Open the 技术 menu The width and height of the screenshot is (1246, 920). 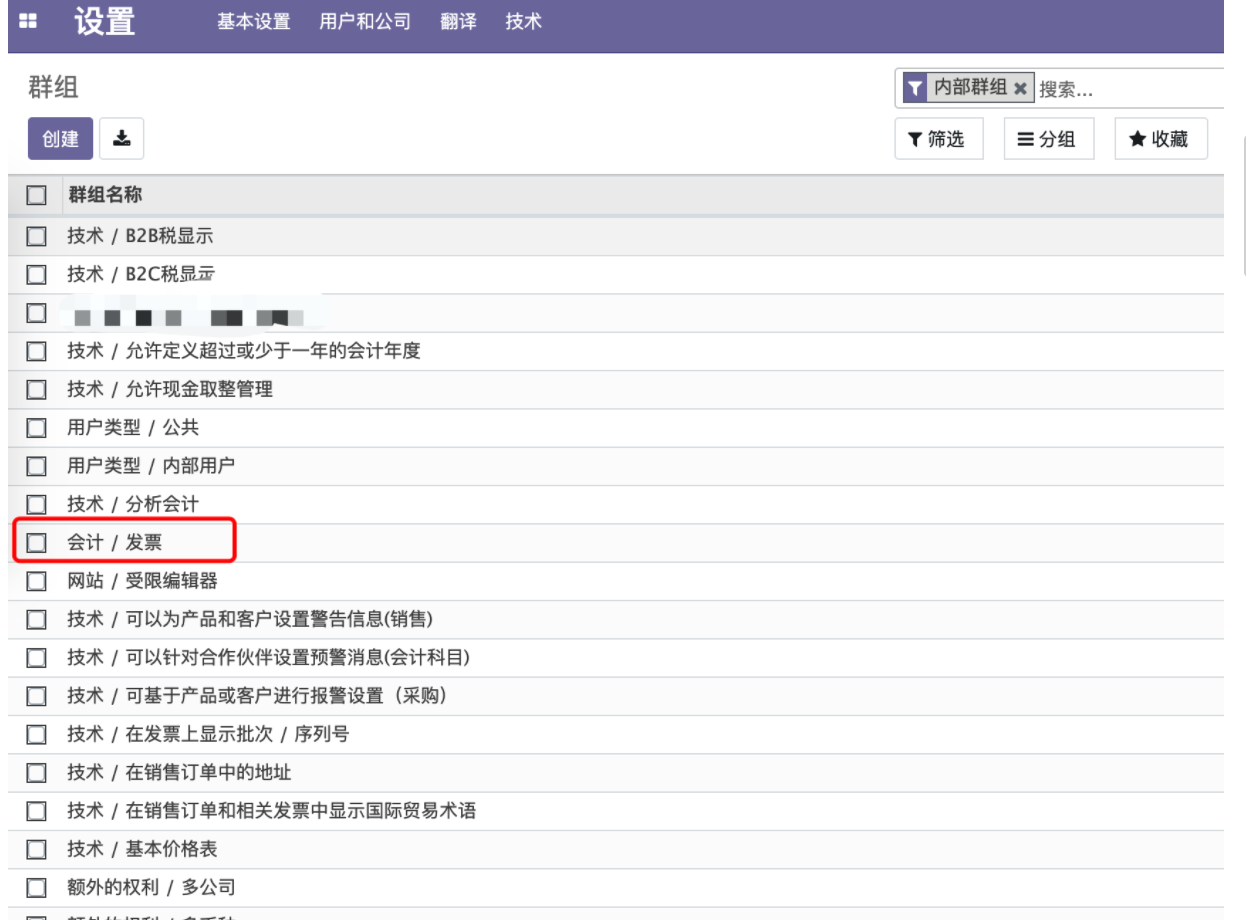[x=523, y=21]
